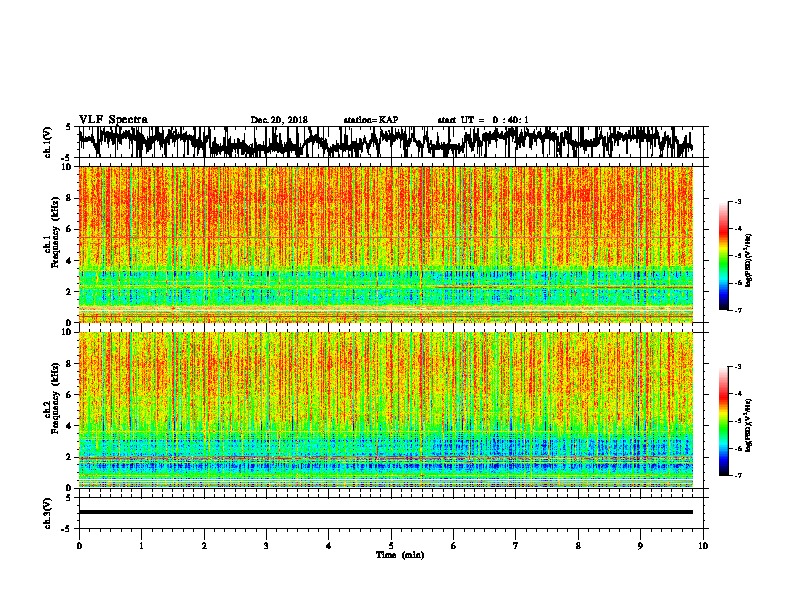Select the date label 'Dec. 20, 2018'

(279, 120)
